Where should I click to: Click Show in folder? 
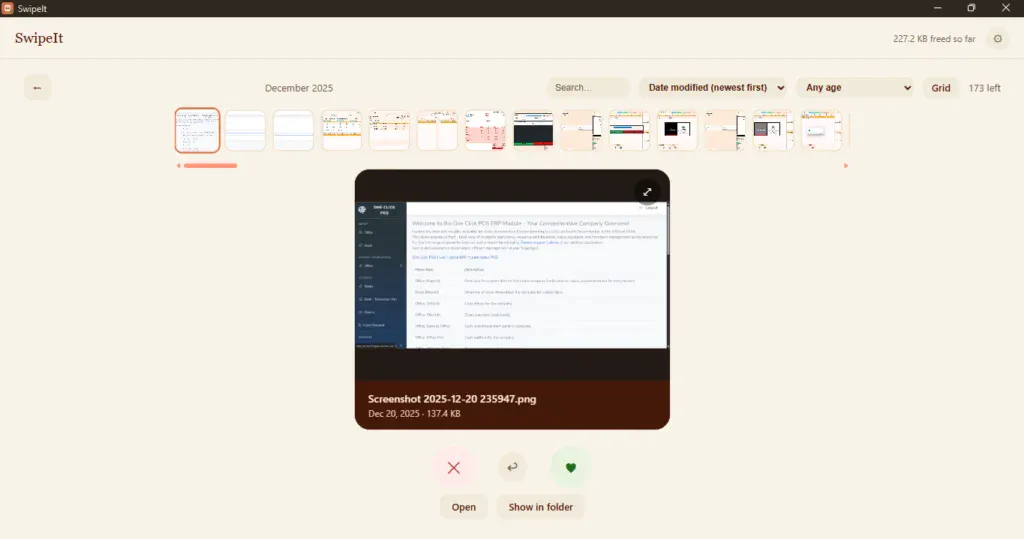pos(541,507)
